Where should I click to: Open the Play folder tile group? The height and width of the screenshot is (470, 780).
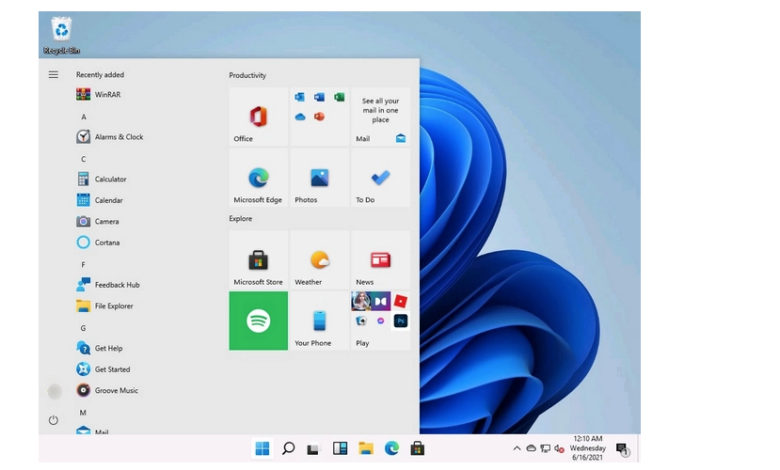380,321
